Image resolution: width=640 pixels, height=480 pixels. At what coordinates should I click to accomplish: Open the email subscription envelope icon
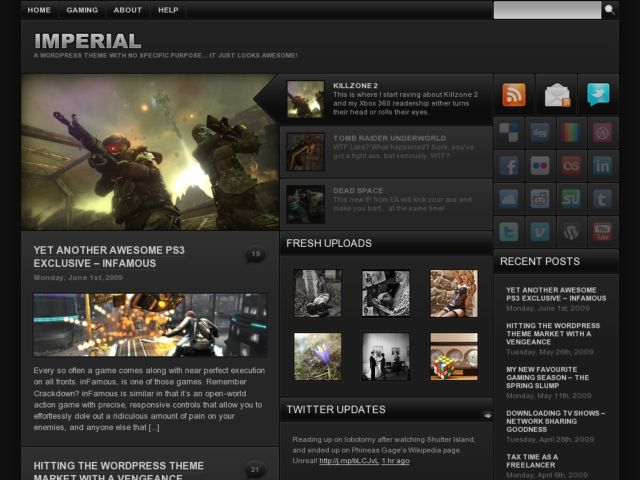tap(557, 95)
